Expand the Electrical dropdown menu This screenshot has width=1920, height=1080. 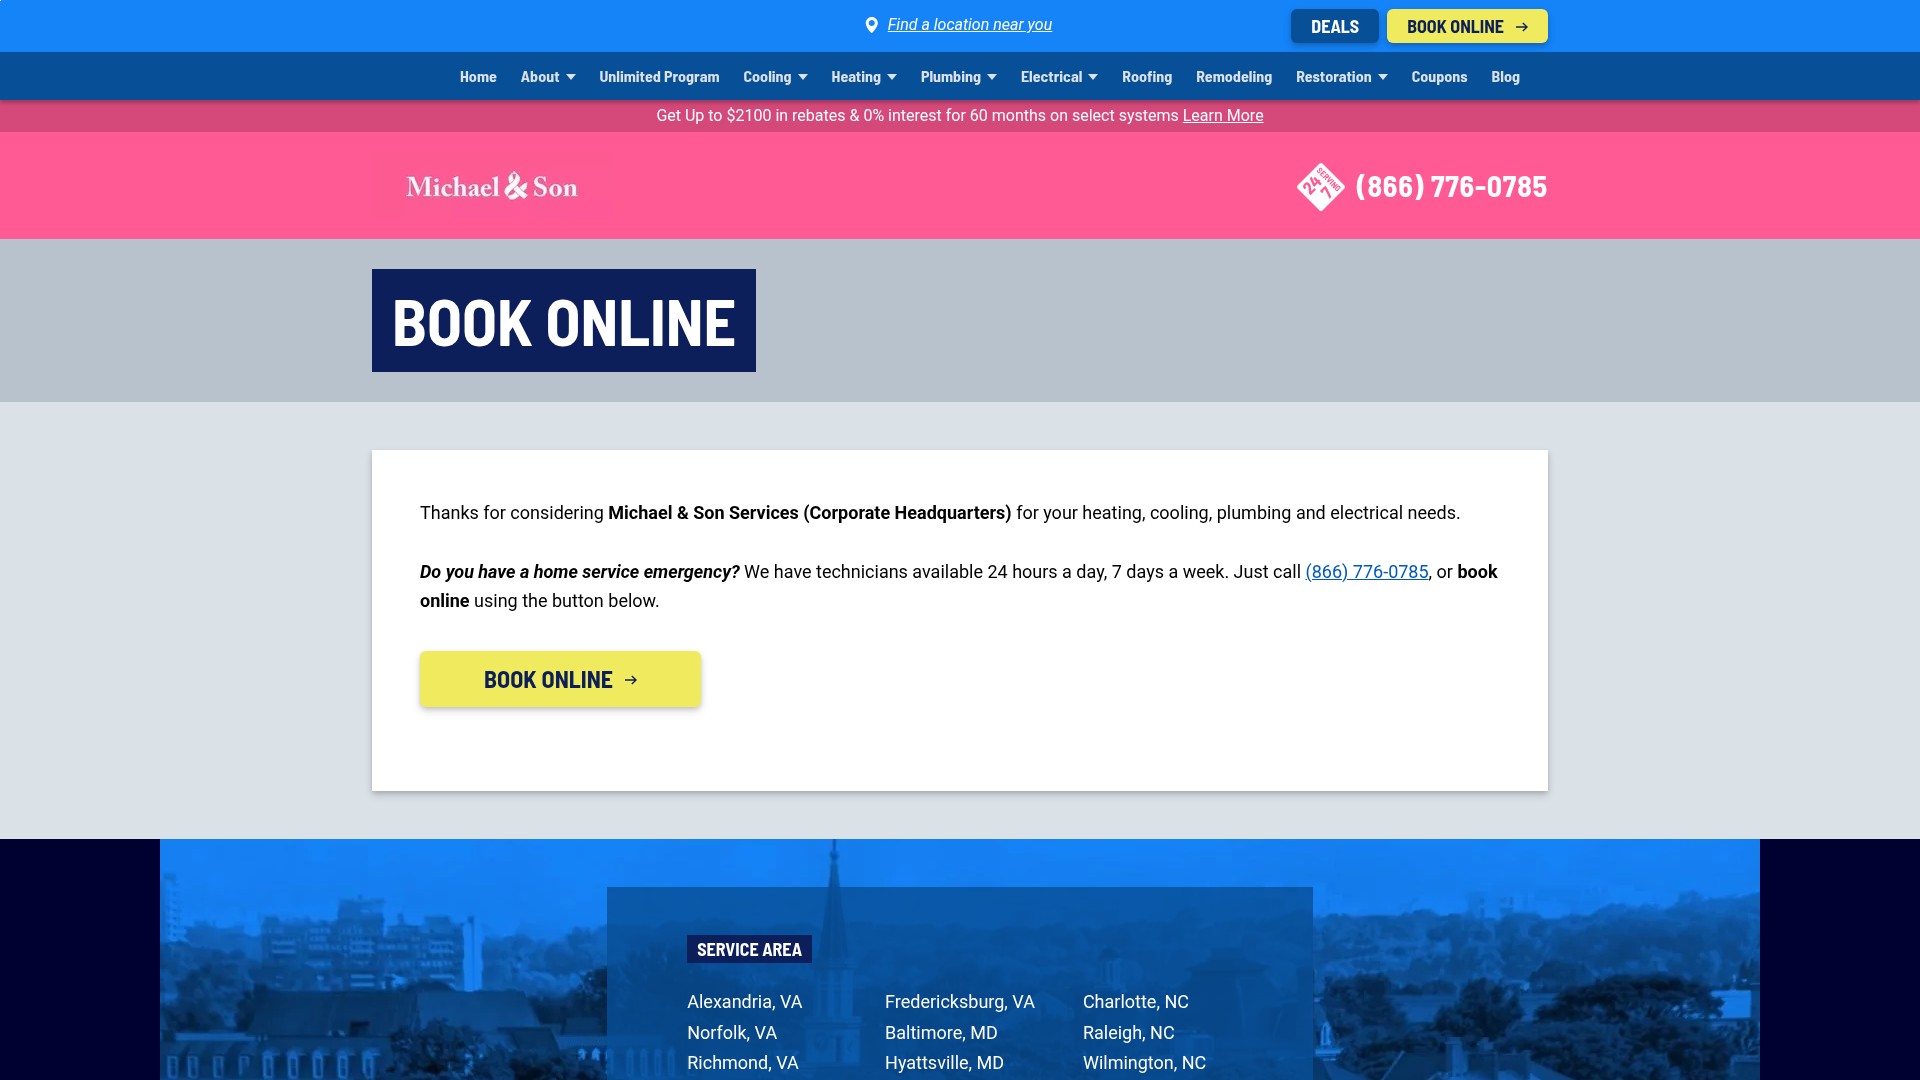click(x=1059, y=77)
